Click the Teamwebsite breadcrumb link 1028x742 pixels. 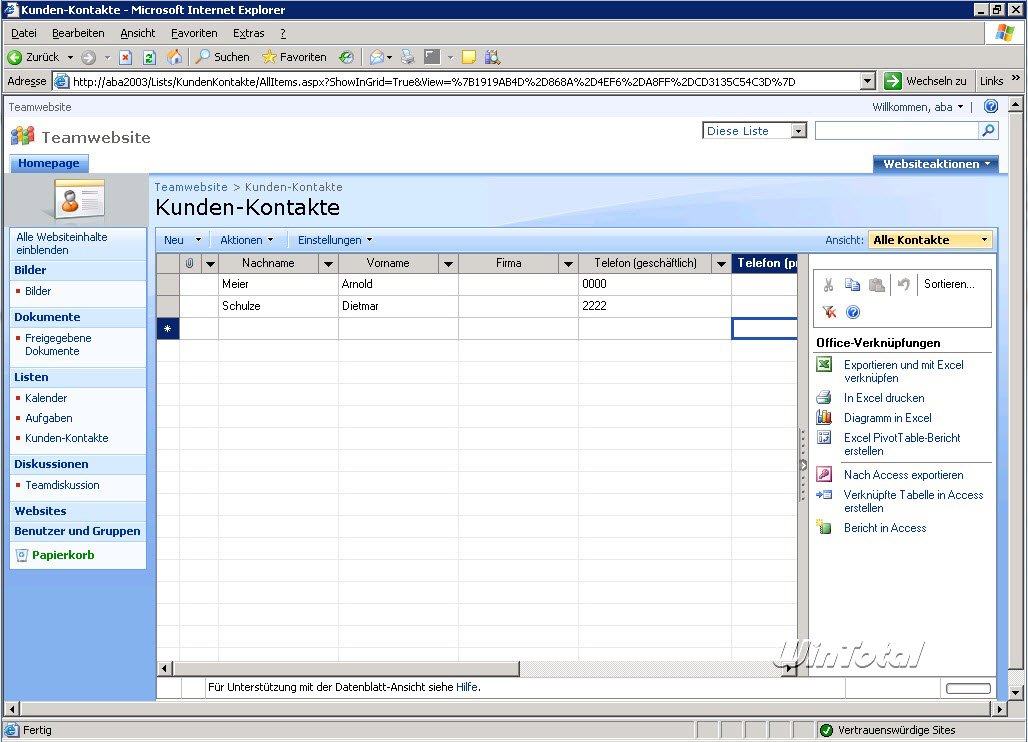pyautogui.click(x=191, y=187)
